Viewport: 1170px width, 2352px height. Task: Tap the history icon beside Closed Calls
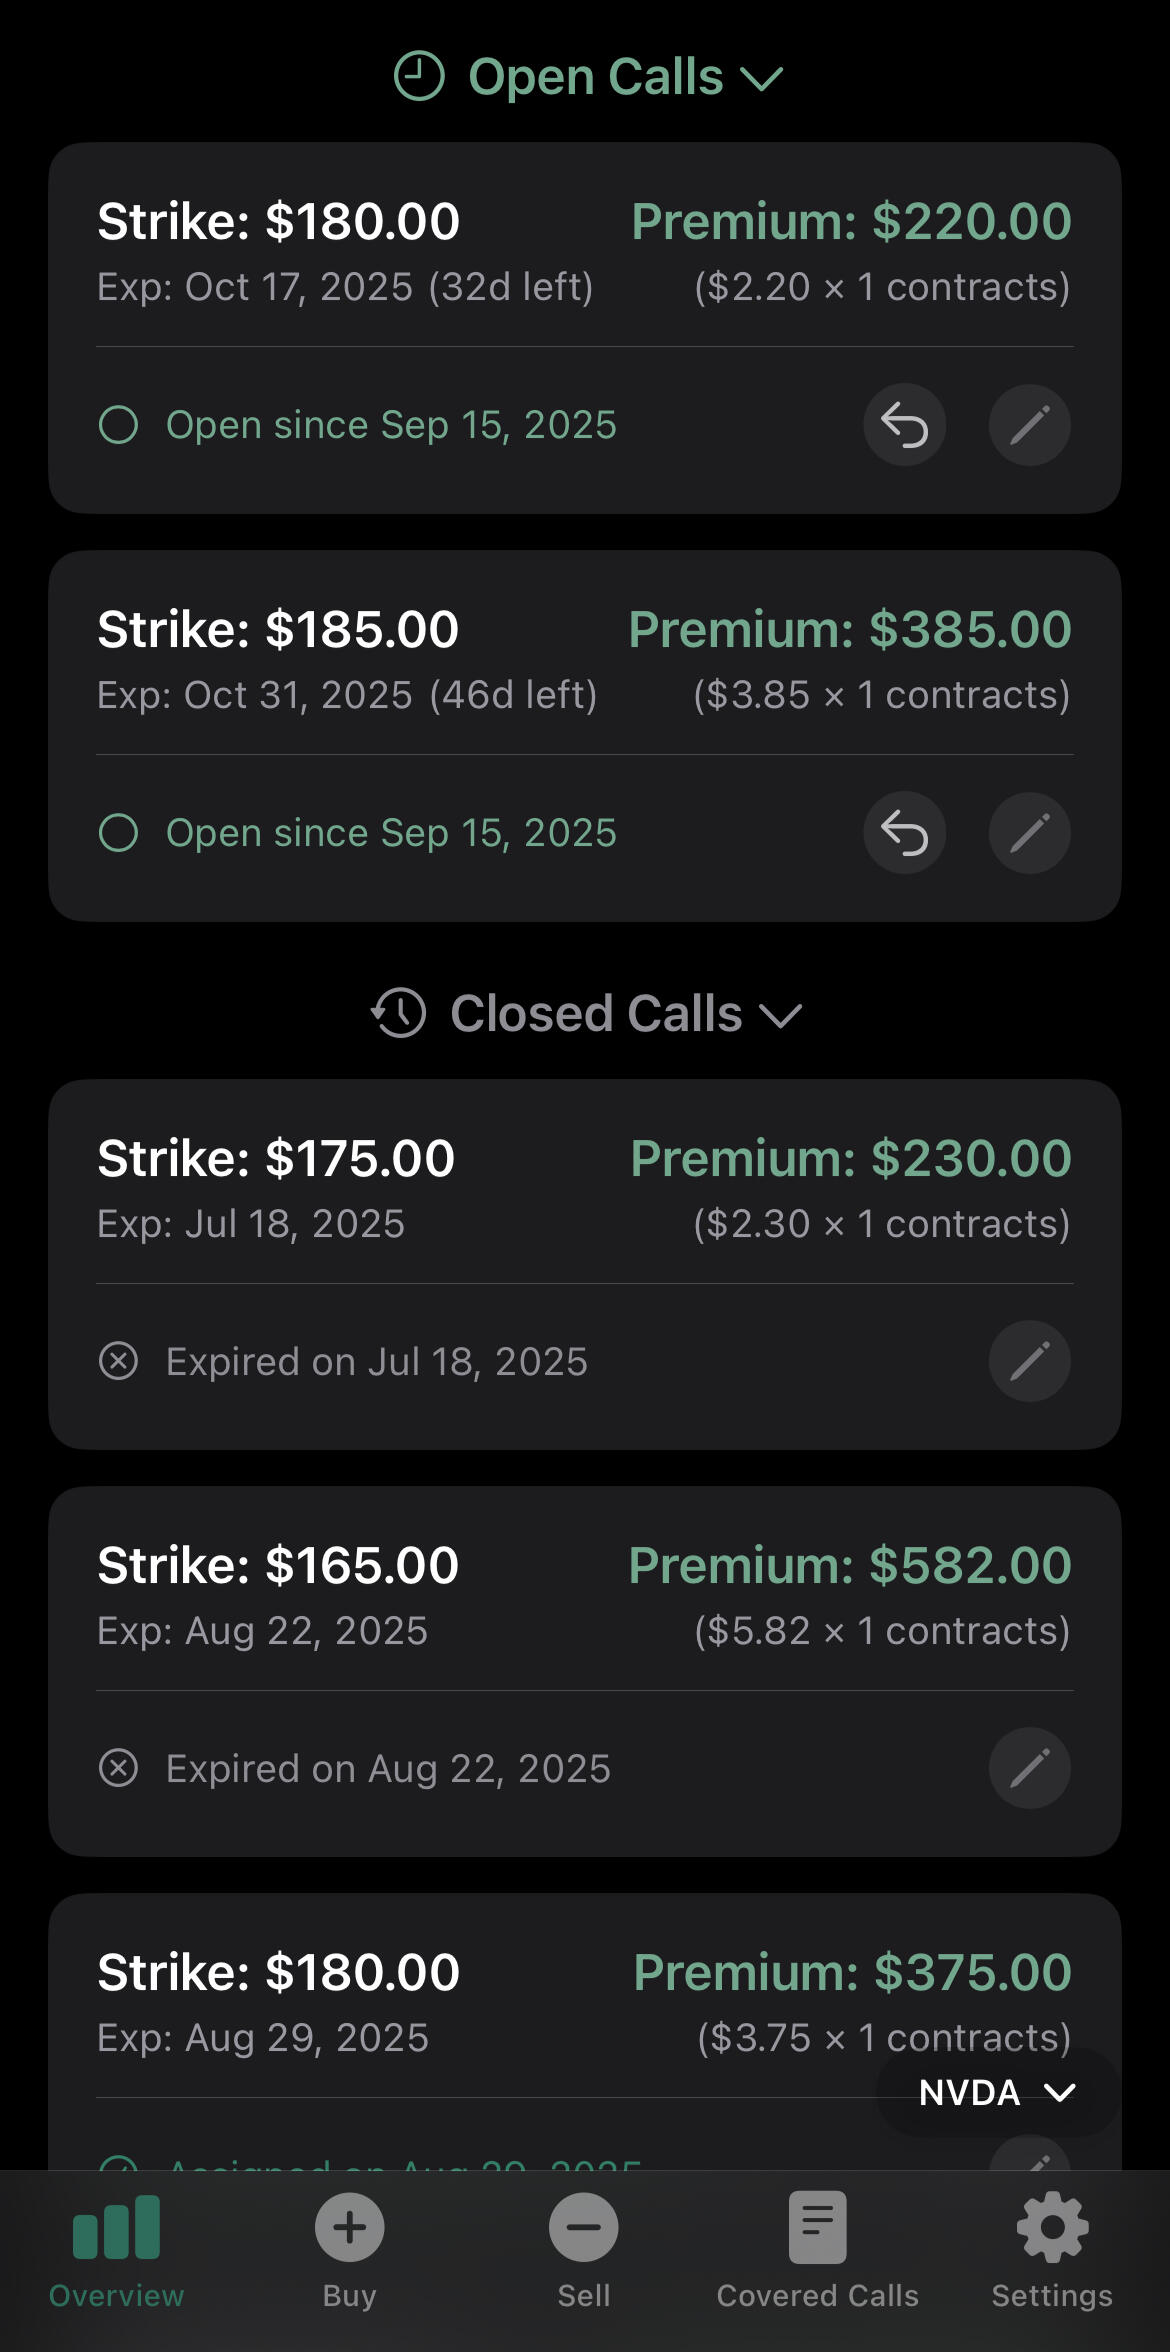tap(399, 1013)
